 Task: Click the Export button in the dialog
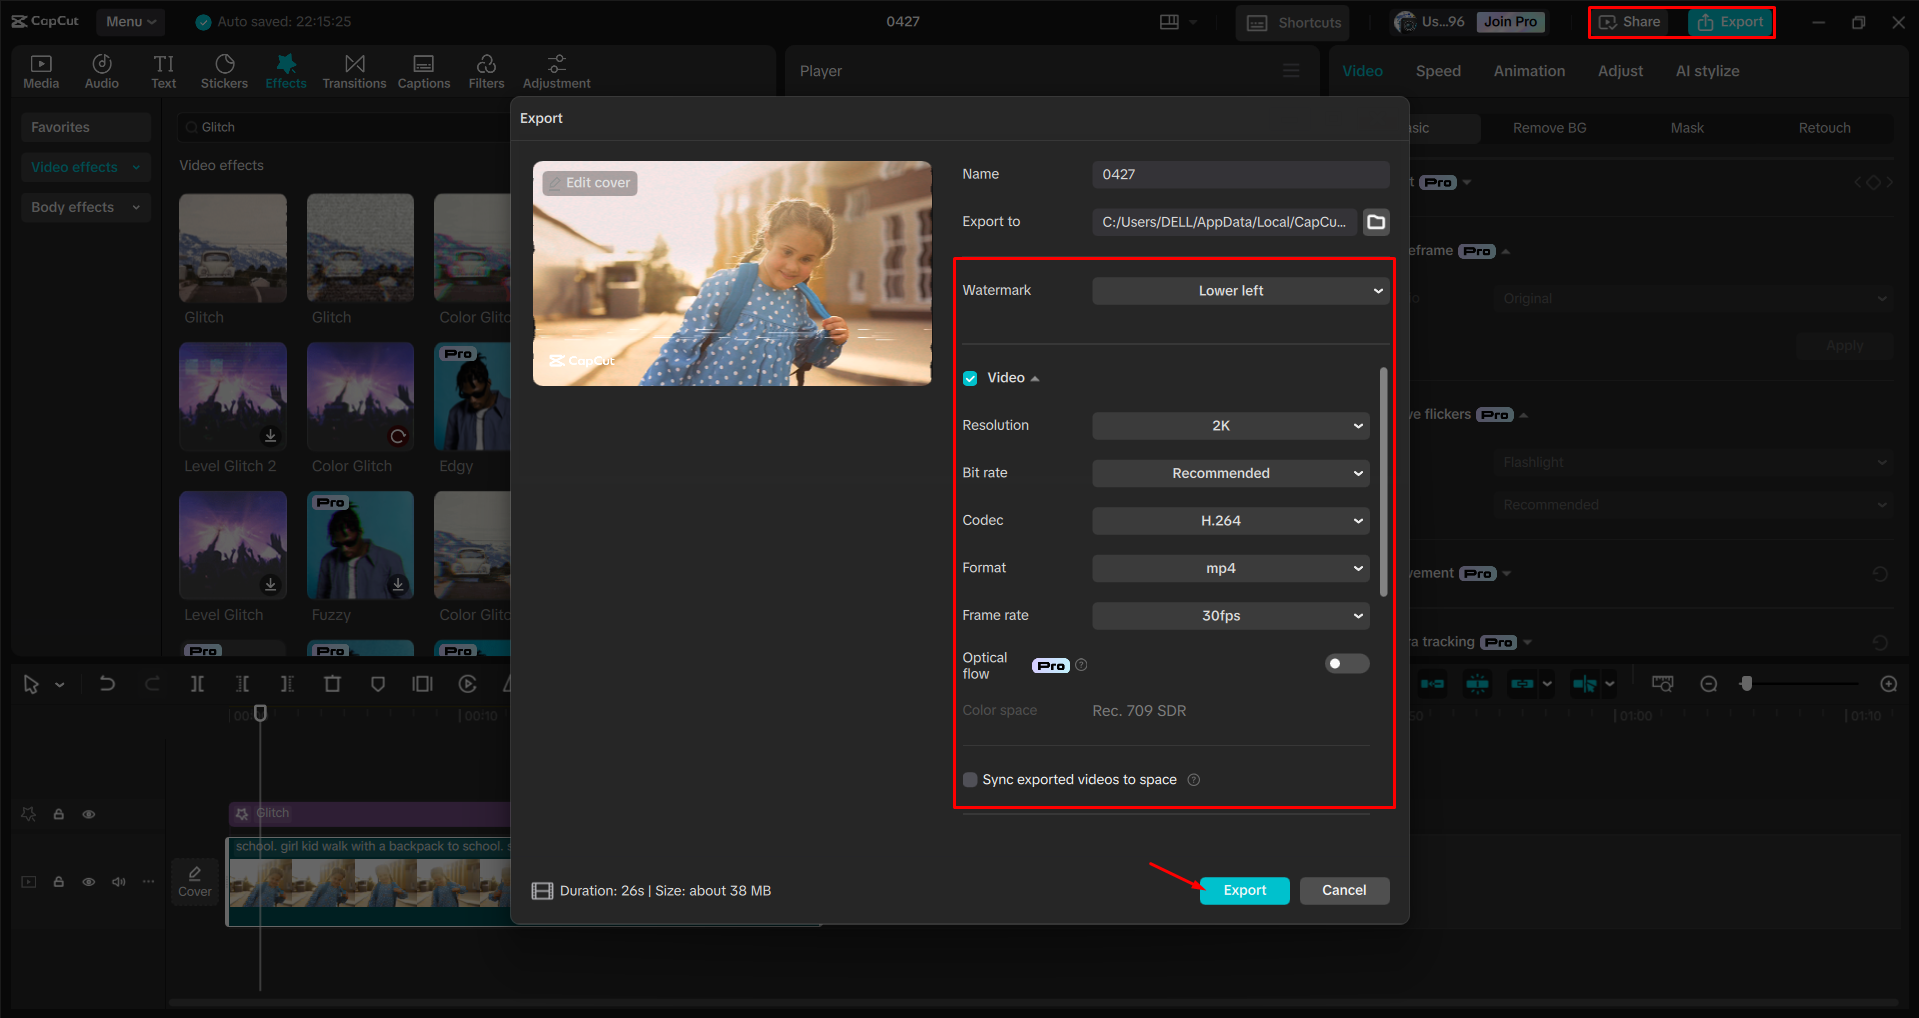pos(1243,890)
